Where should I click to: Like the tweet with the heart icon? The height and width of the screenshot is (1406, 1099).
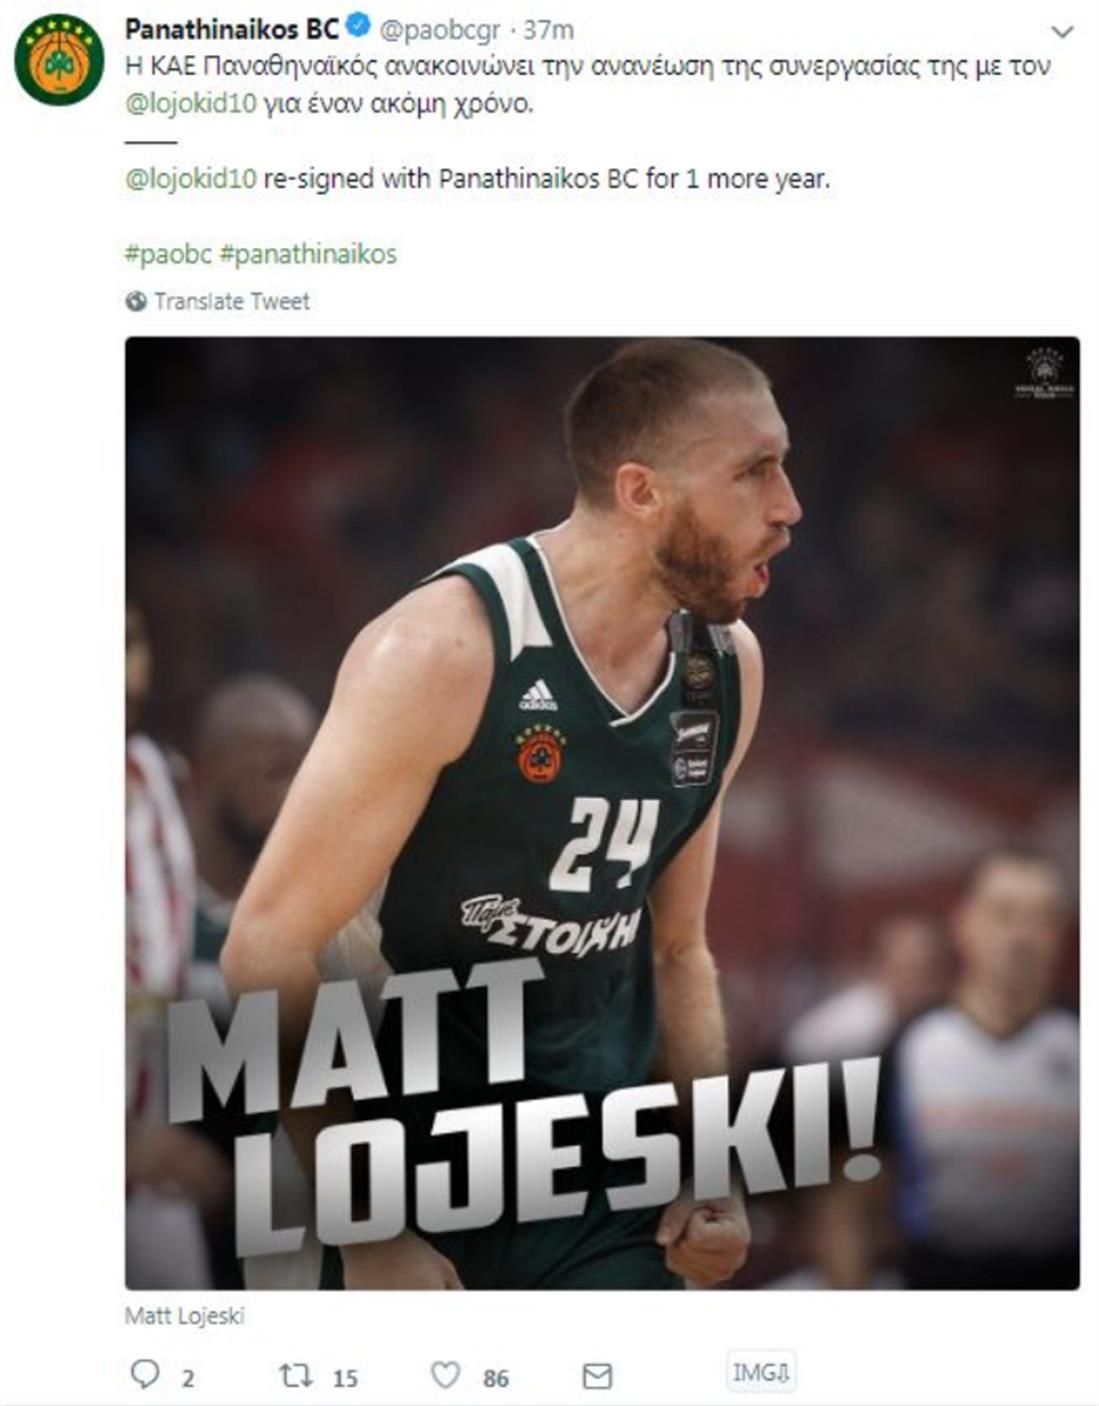445,1376
